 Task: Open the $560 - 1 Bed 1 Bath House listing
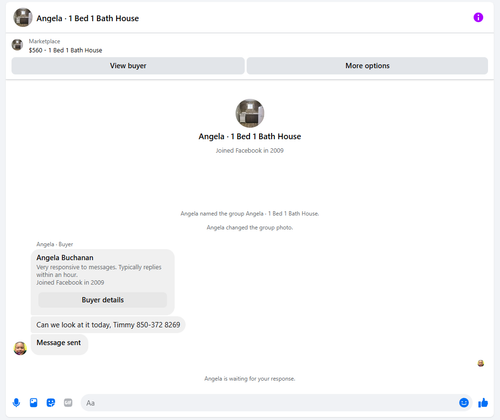coord(65,50)
